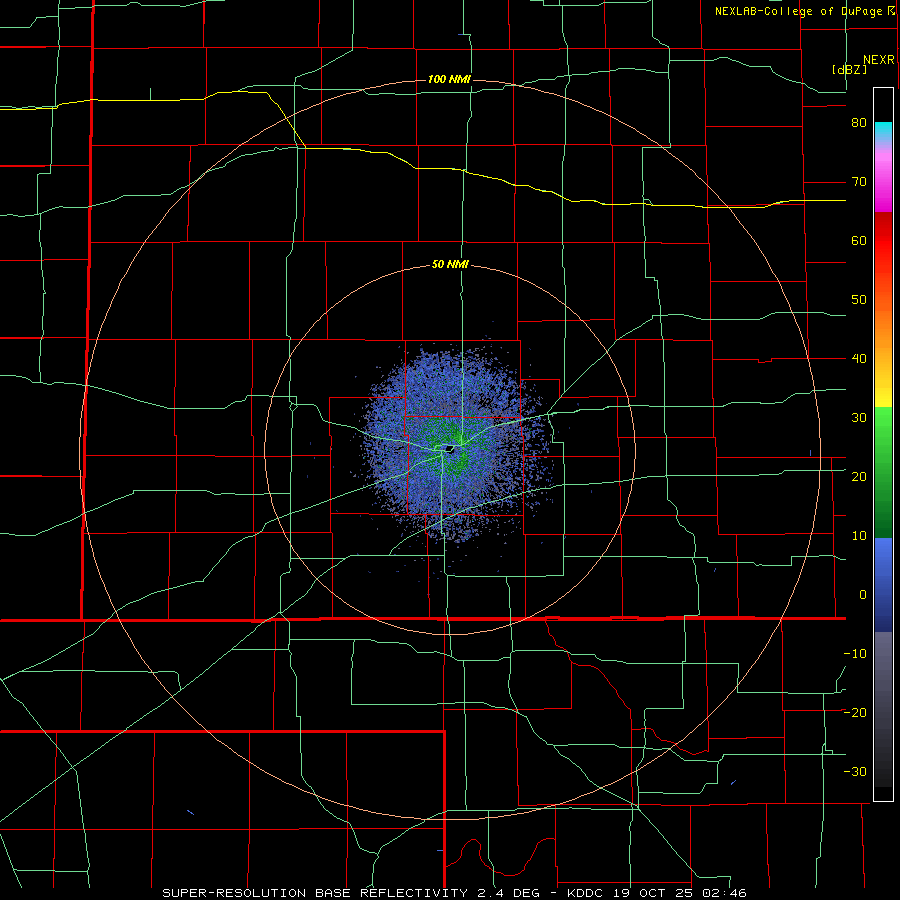Click the [dBZ] units label
Screen dimensions: 900x900
[x=849, y=70]
